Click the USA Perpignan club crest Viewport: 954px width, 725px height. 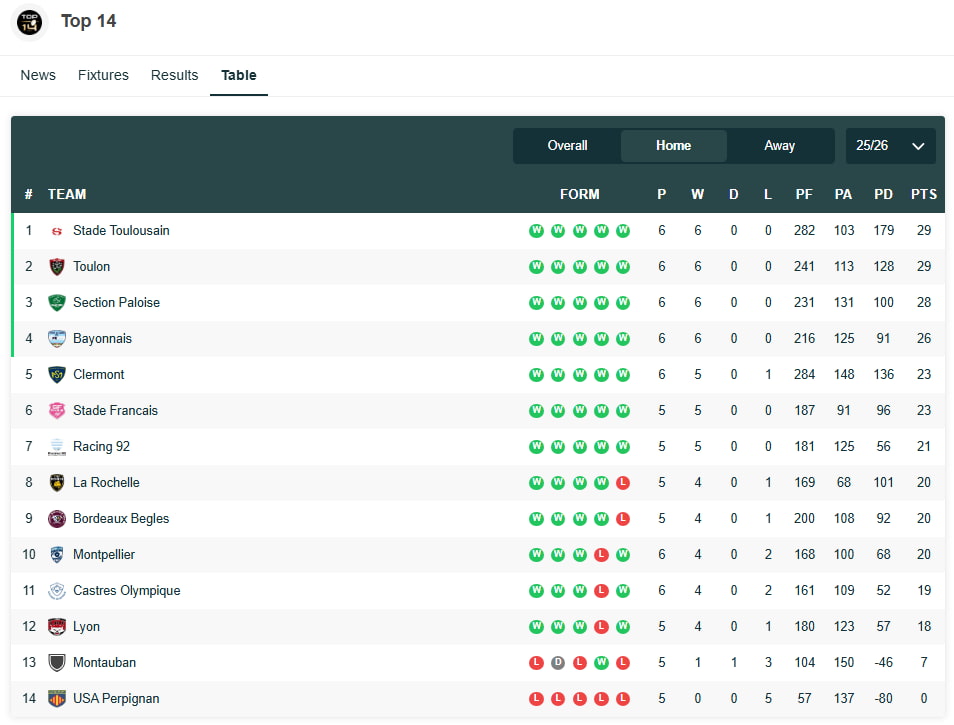(58, 698)
